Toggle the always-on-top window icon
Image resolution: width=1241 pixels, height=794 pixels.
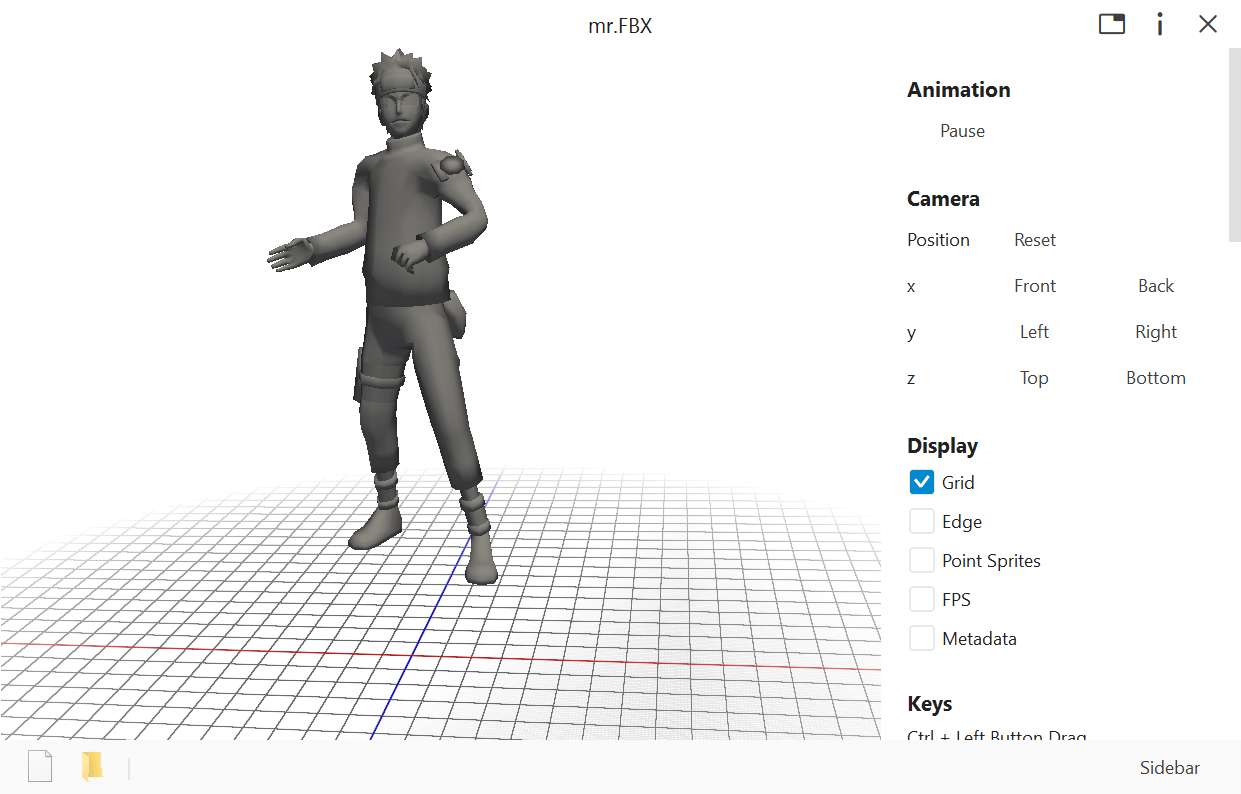(1112, 24)
